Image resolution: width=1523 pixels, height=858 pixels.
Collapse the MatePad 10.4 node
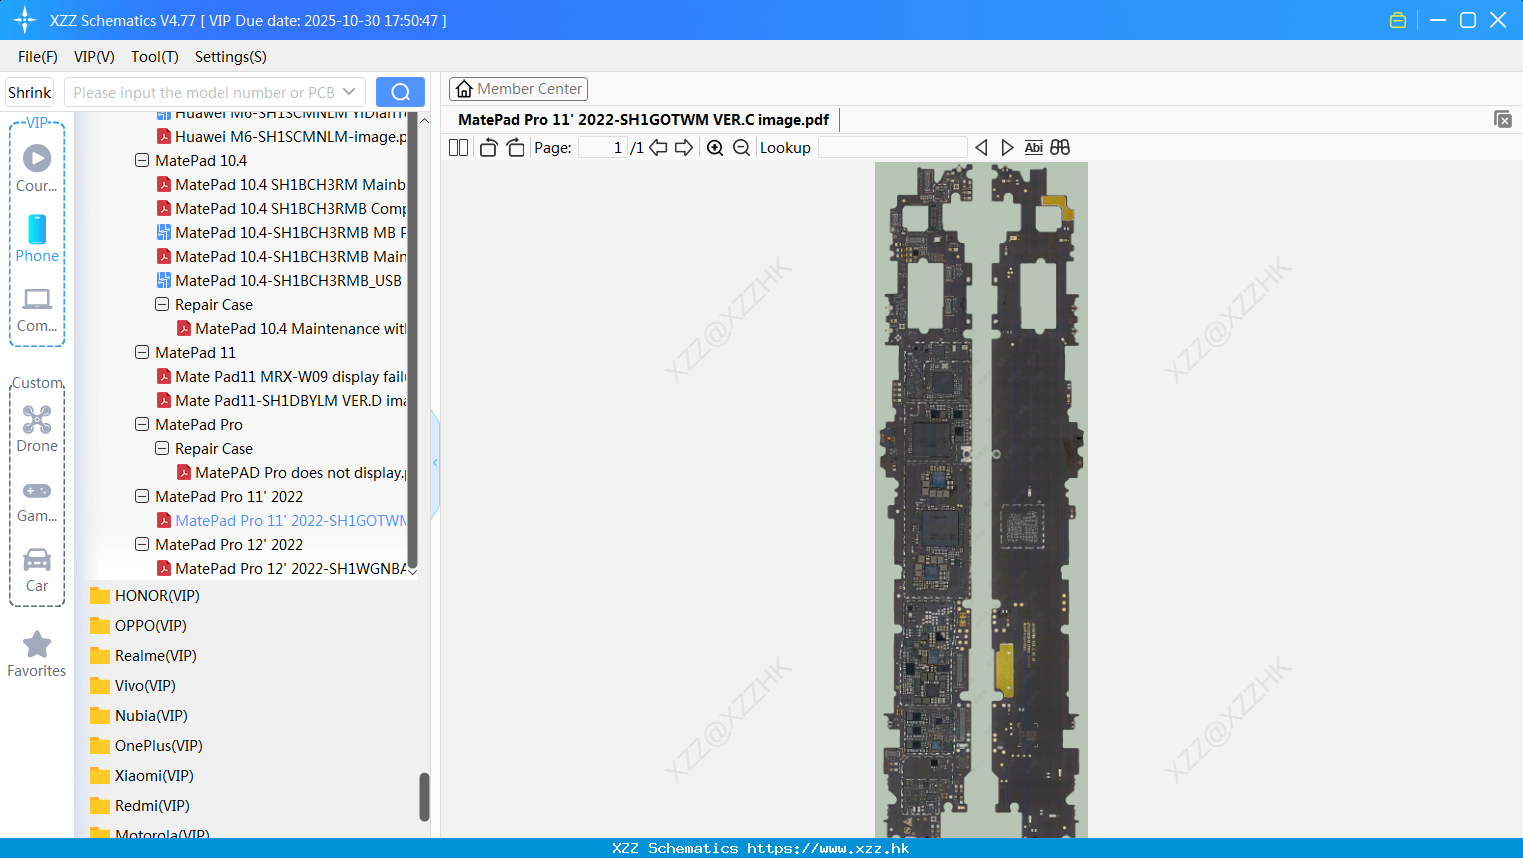[142, 160]
